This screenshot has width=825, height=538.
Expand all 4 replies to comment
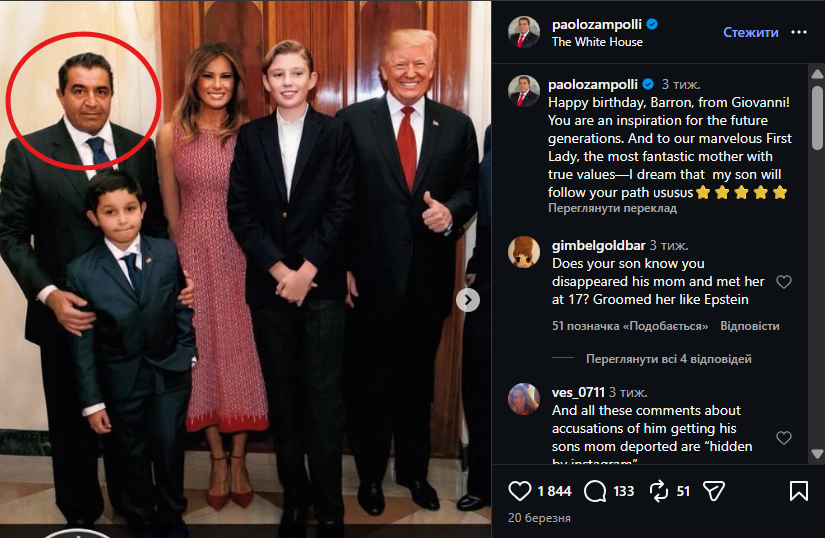(669, 359)
